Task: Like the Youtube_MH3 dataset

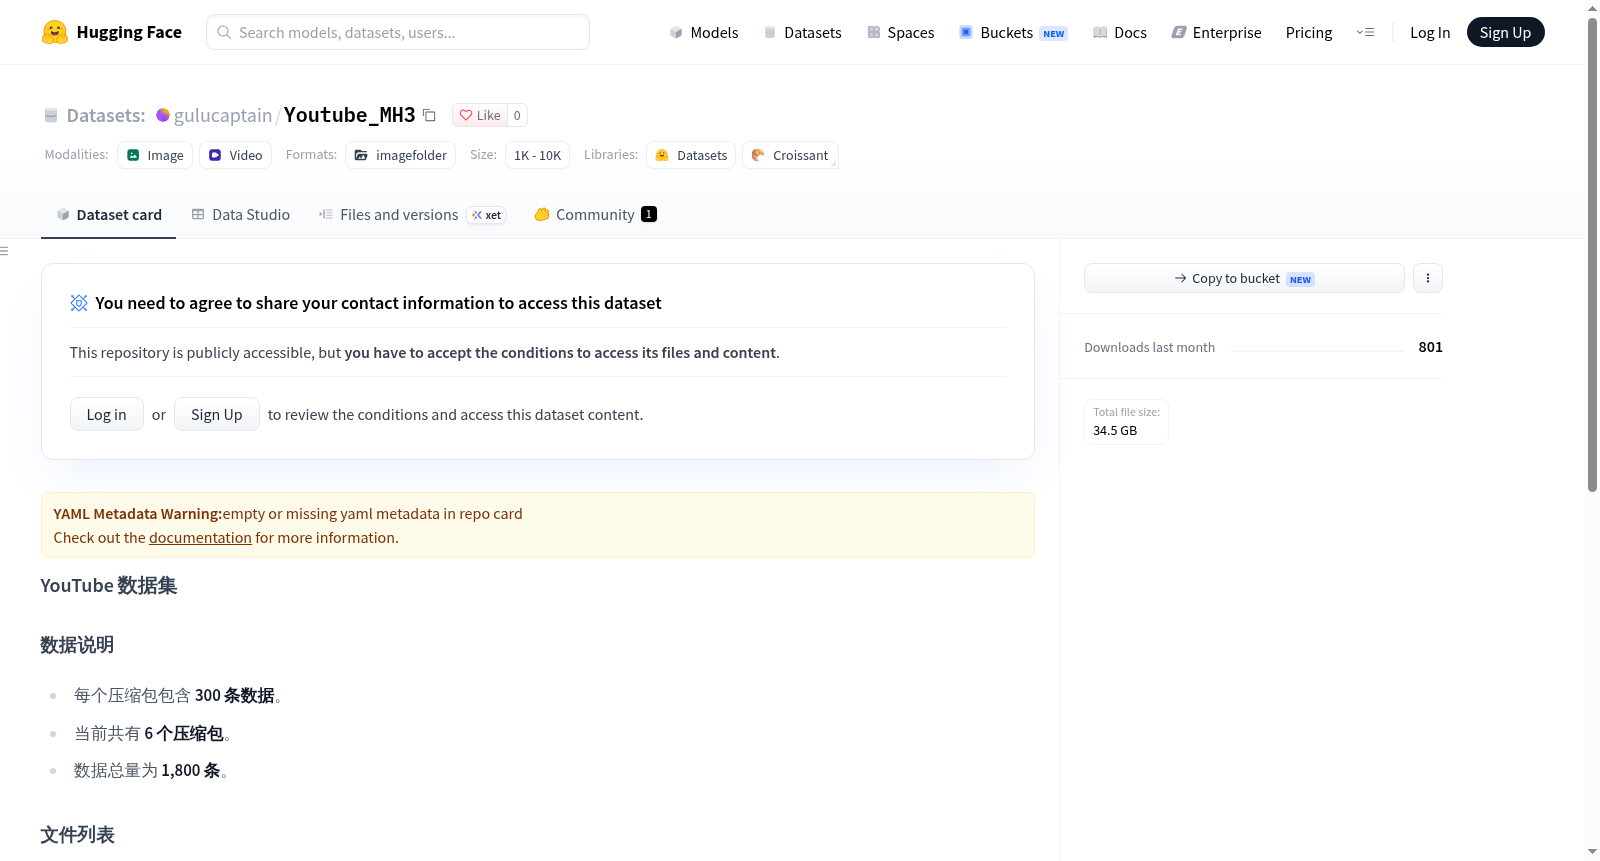Action: (x=480, y=115)
